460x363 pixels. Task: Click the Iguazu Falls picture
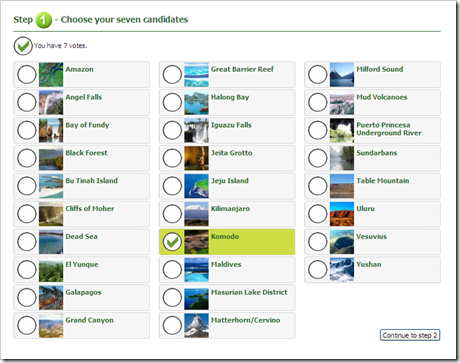[196, 130]
